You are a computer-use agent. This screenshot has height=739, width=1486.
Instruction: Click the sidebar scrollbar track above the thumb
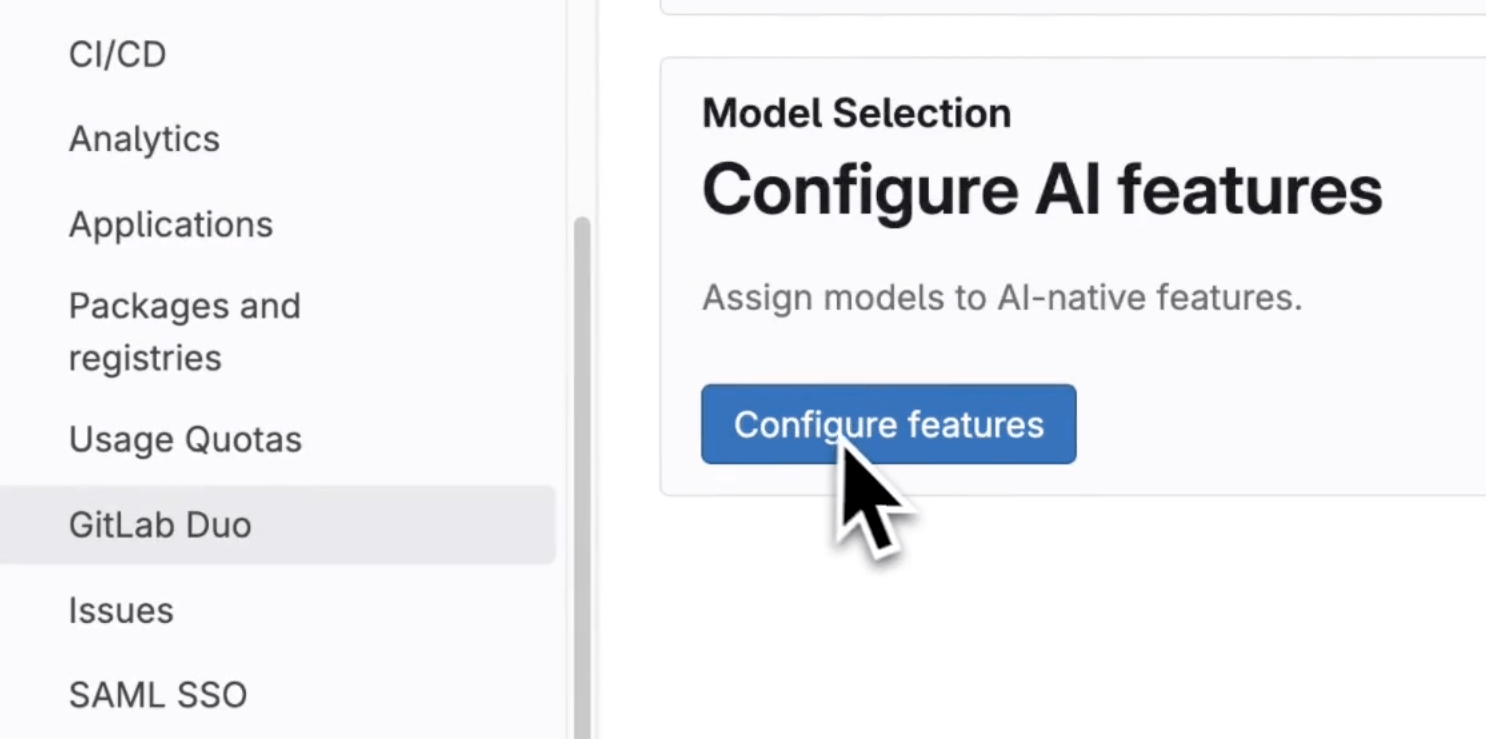point(582,110)
